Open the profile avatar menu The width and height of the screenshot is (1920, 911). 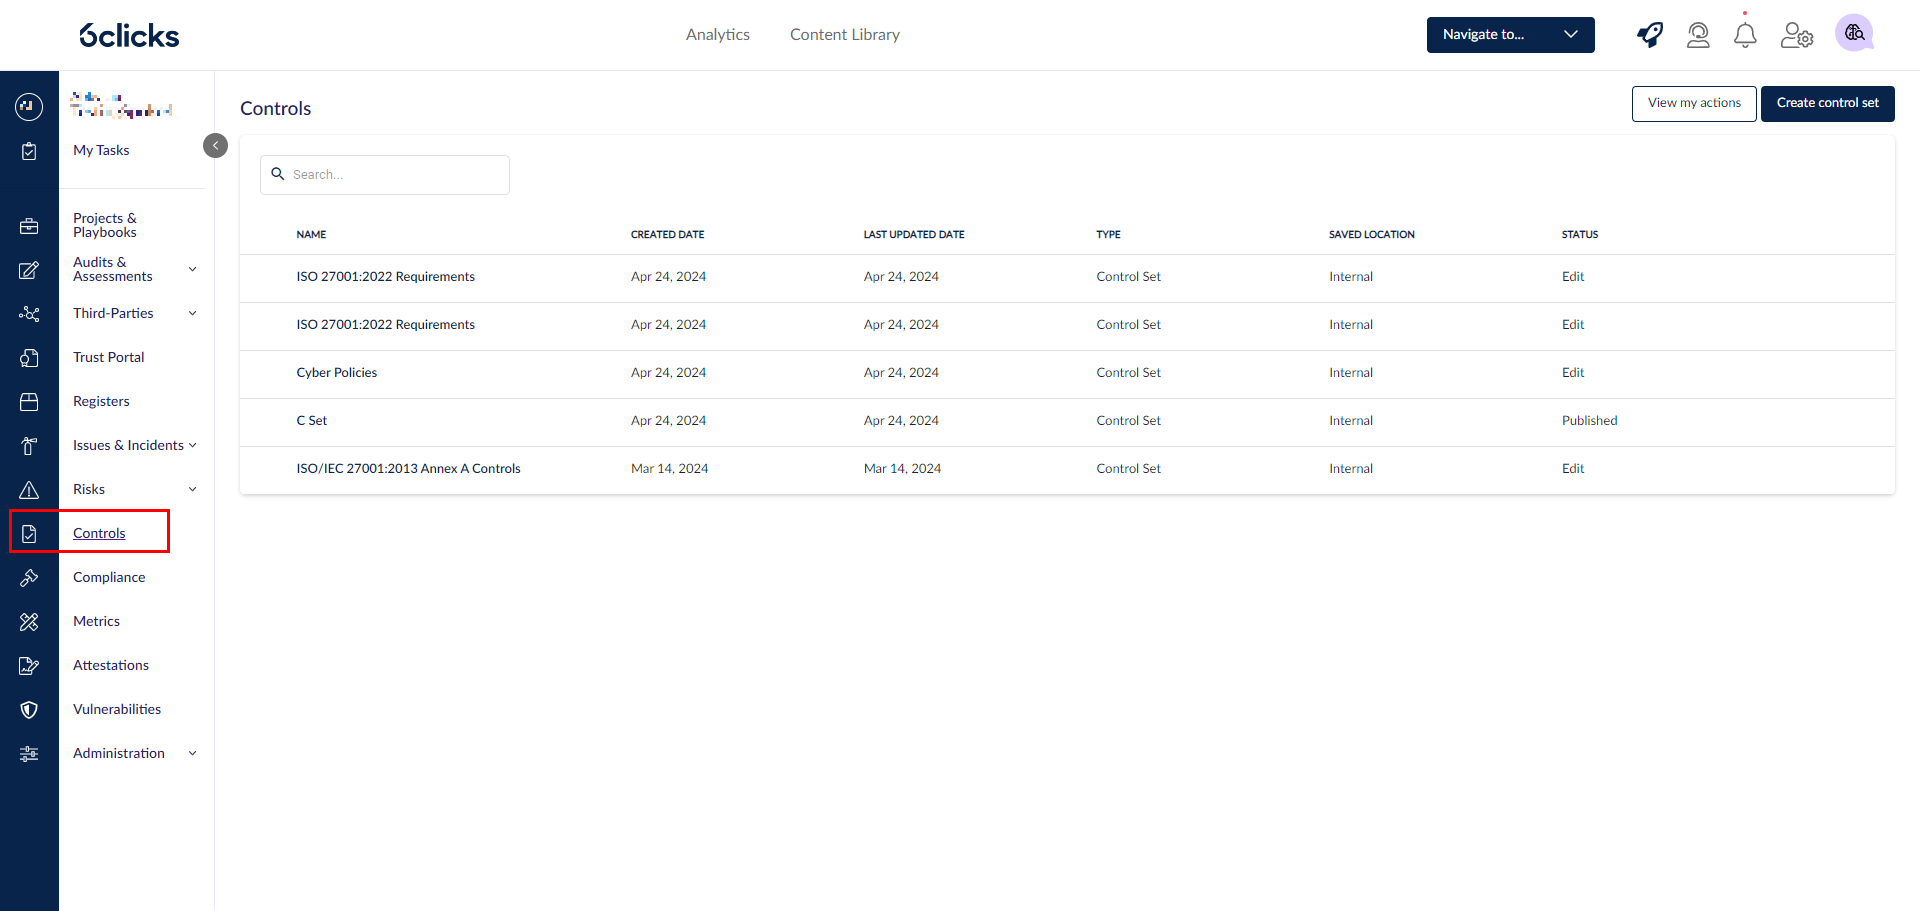pyautogui.click(x=1854, y=33)
